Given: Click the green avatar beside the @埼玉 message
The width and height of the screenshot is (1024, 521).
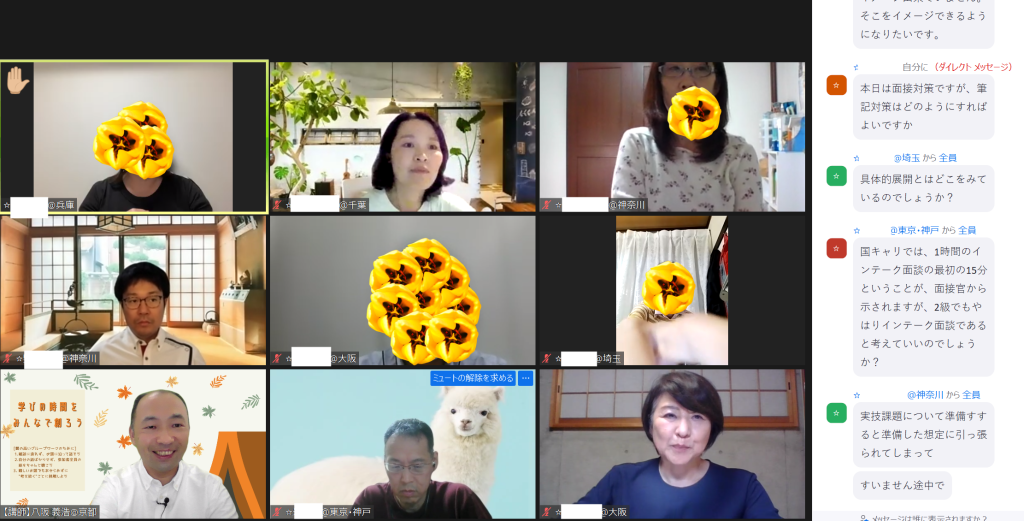Looking at the screenshot, I should [837, 176].
